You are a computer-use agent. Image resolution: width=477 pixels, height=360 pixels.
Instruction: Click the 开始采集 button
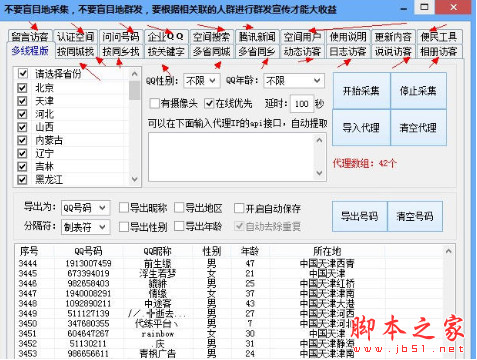361,91
